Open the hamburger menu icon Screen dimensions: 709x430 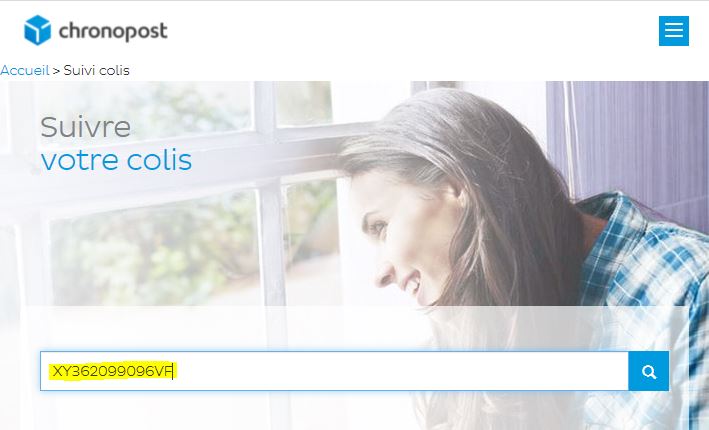point(673,31)
